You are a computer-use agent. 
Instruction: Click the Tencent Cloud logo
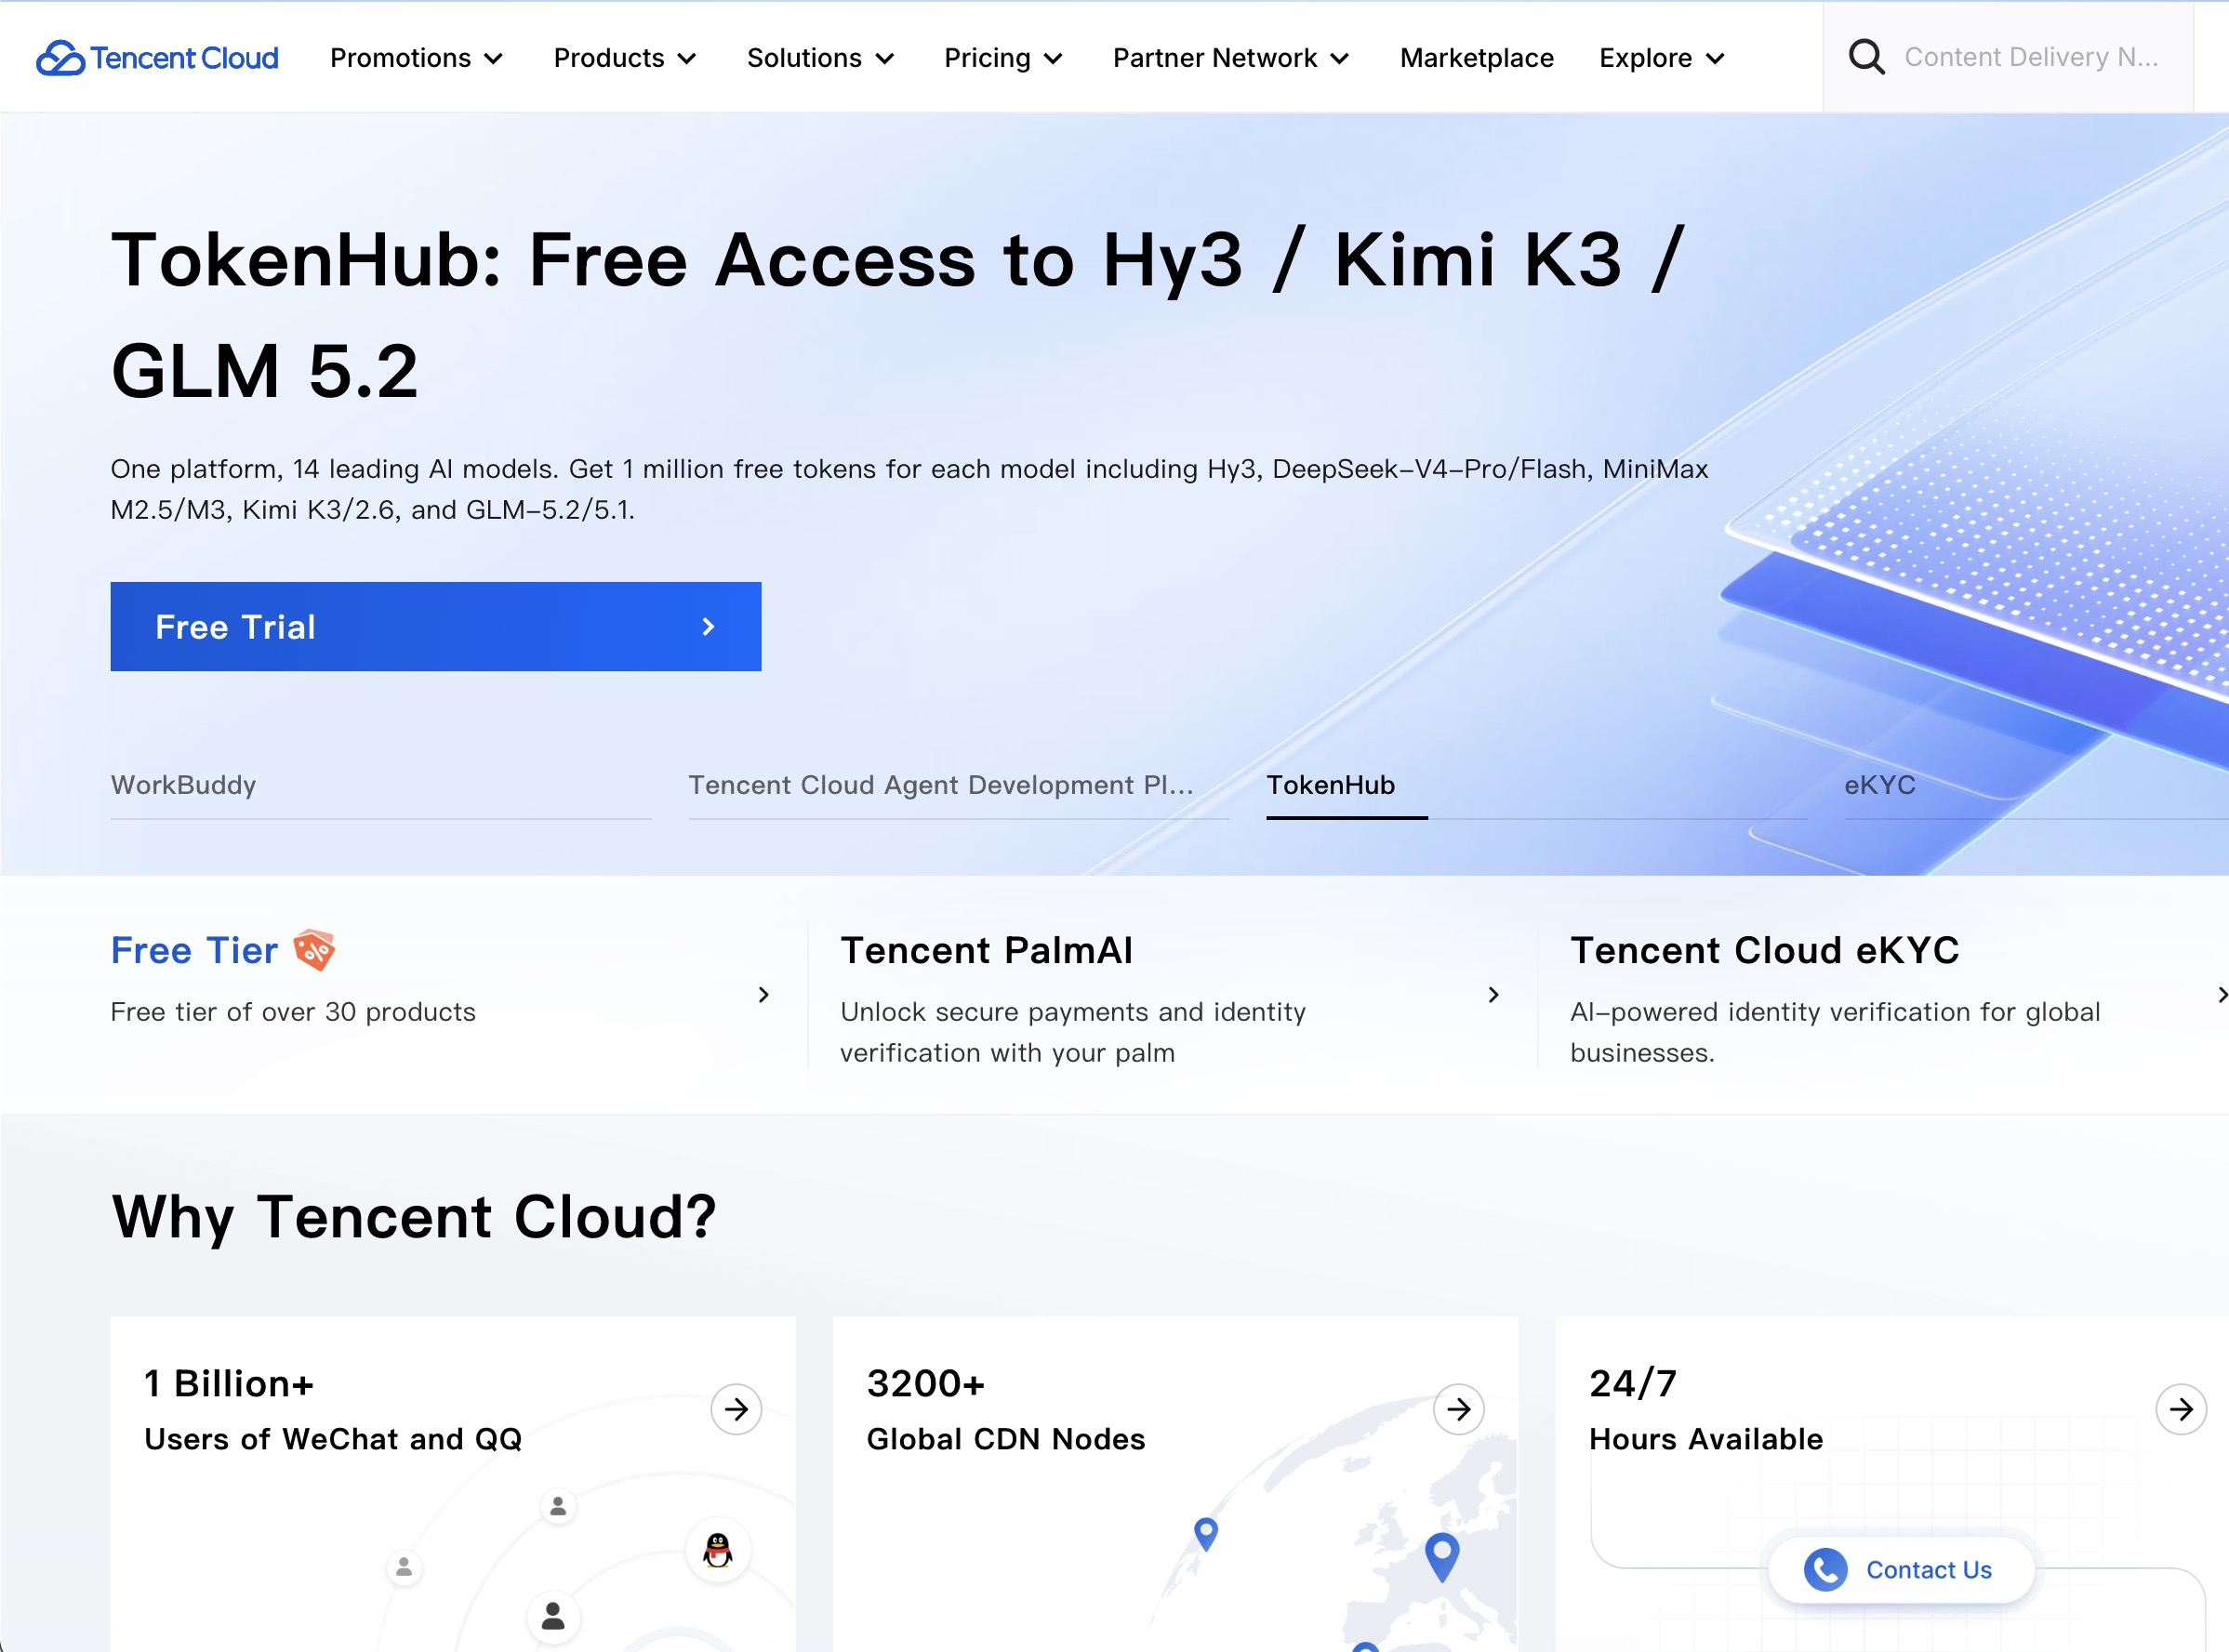[x=157, y=58]
